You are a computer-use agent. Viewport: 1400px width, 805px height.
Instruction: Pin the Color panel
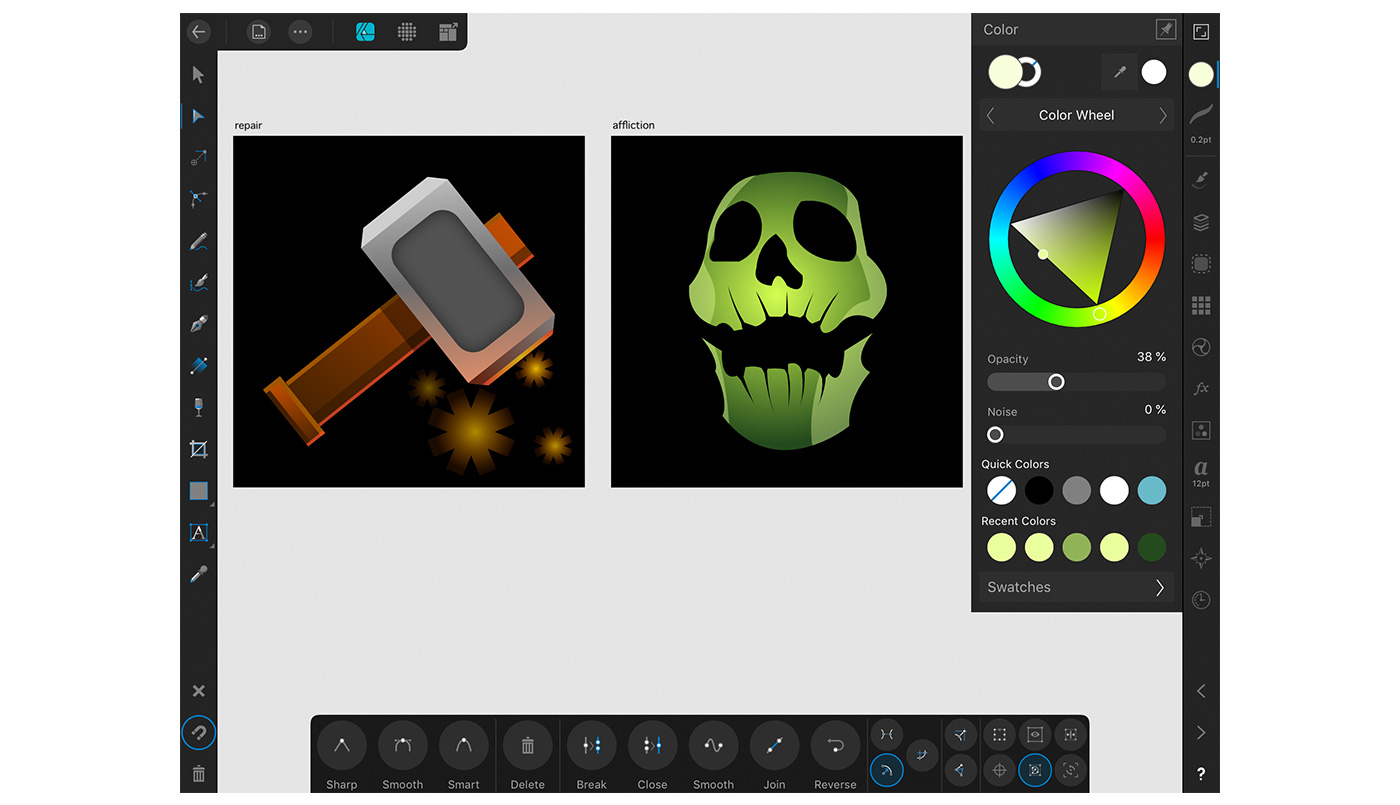1165,29
